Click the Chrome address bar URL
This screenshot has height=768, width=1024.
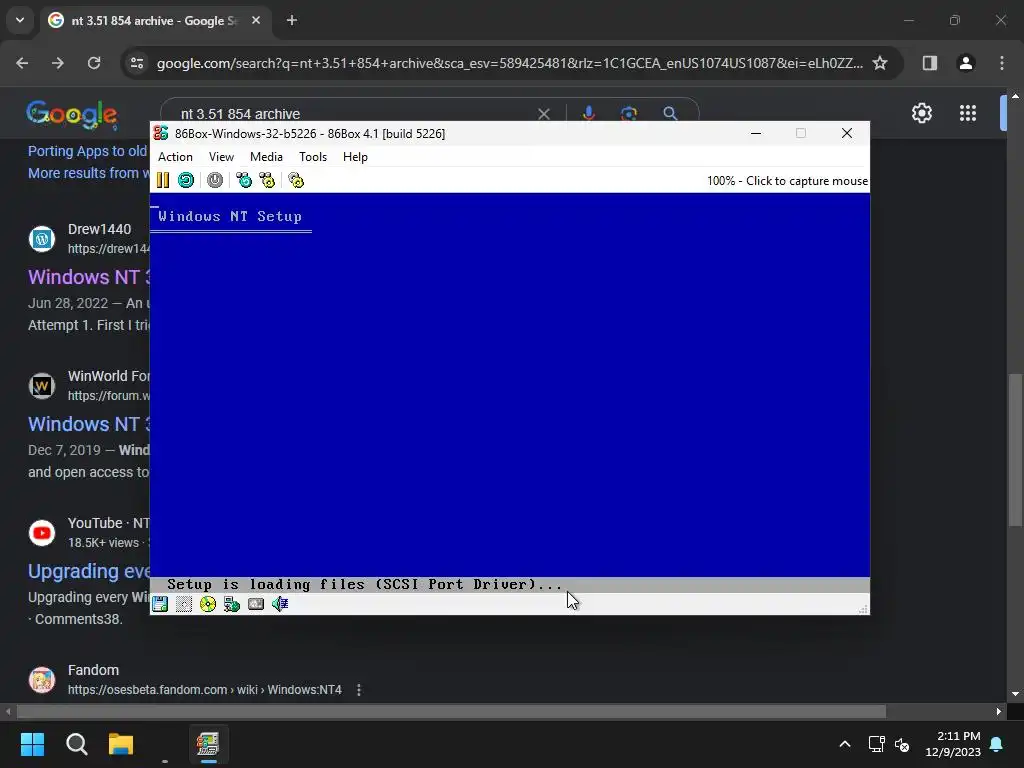coord(509,63)
